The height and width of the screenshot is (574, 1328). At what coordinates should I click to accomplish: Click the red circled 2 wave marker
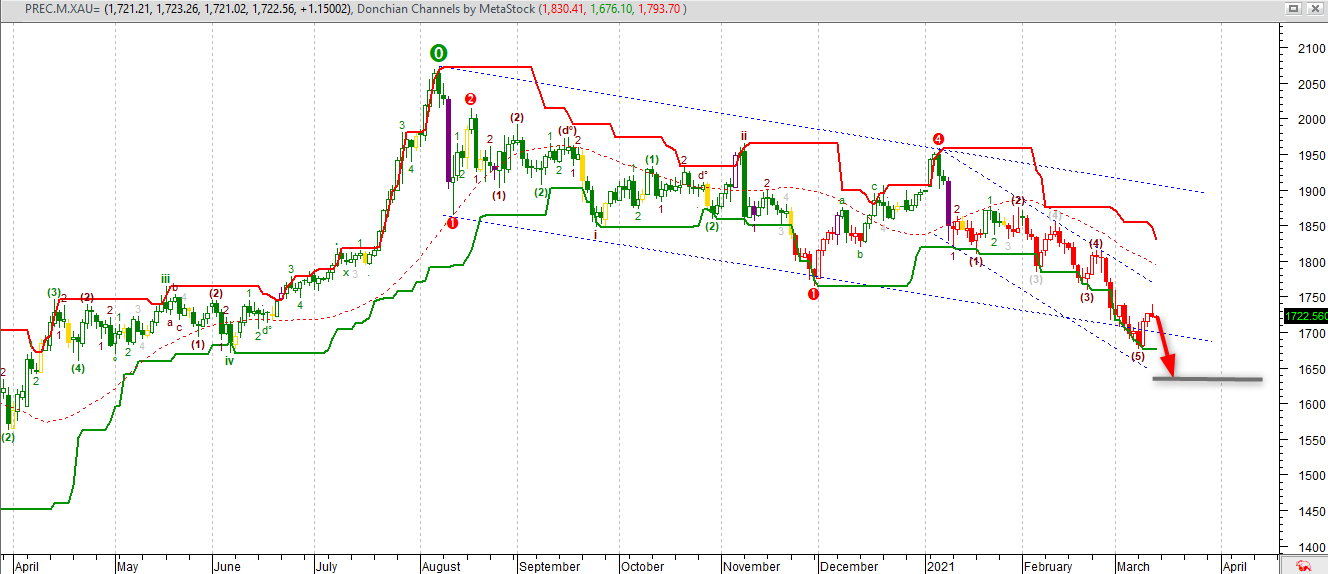pos(470,99)
